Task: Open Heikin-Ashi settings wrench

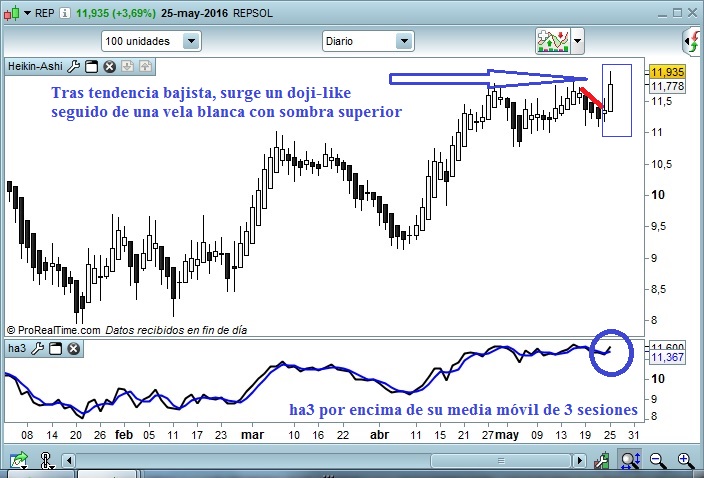Action: 74,66
